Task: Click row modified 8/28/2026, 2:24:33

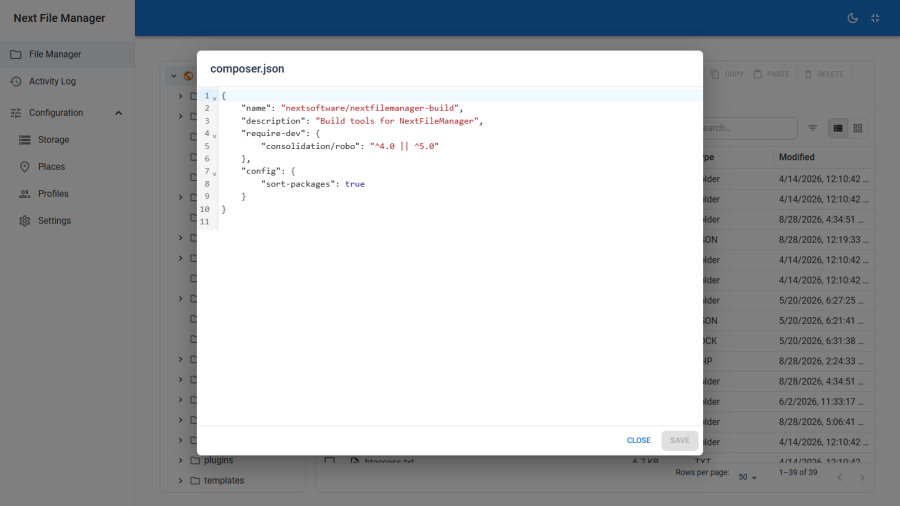Action: click(823, 361)
